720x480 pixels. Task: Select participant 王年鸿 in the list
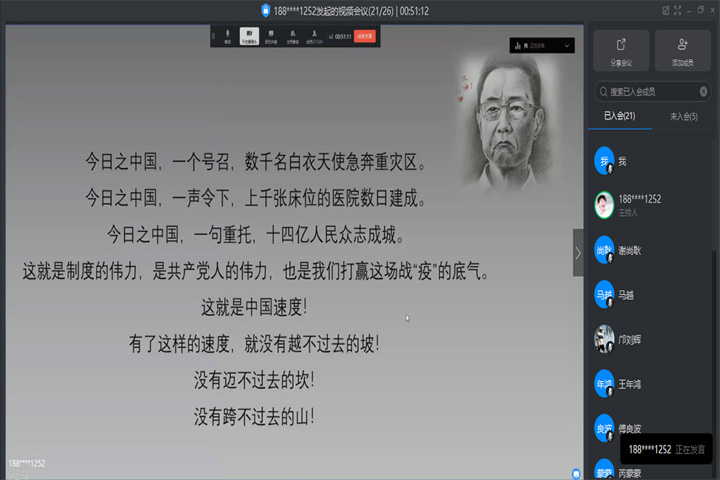652,384
